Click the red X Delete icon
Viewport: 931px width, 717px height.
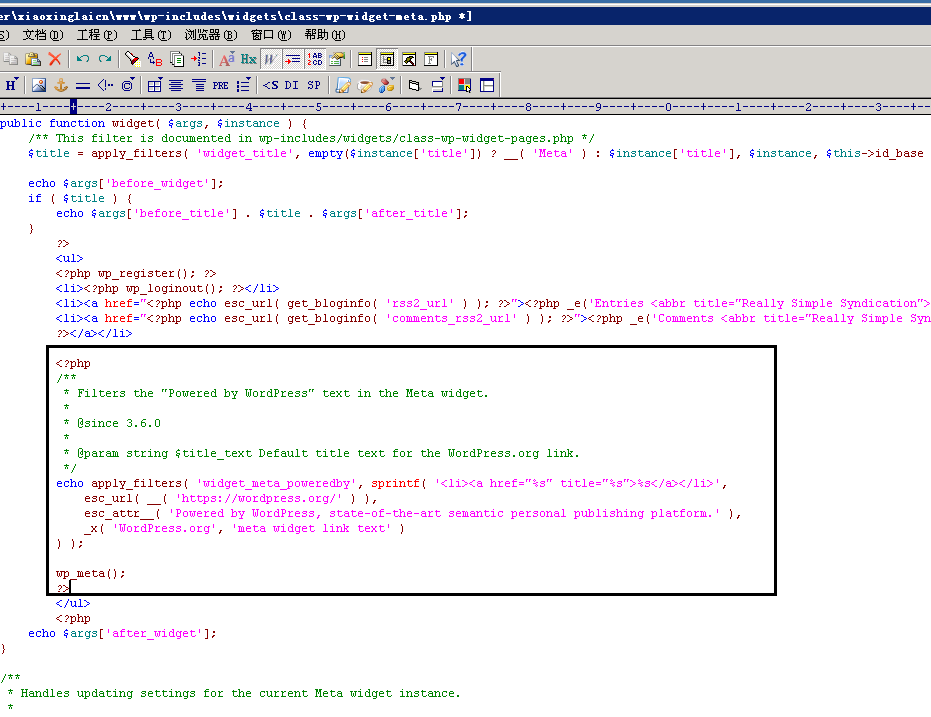(x=55, y=59)
